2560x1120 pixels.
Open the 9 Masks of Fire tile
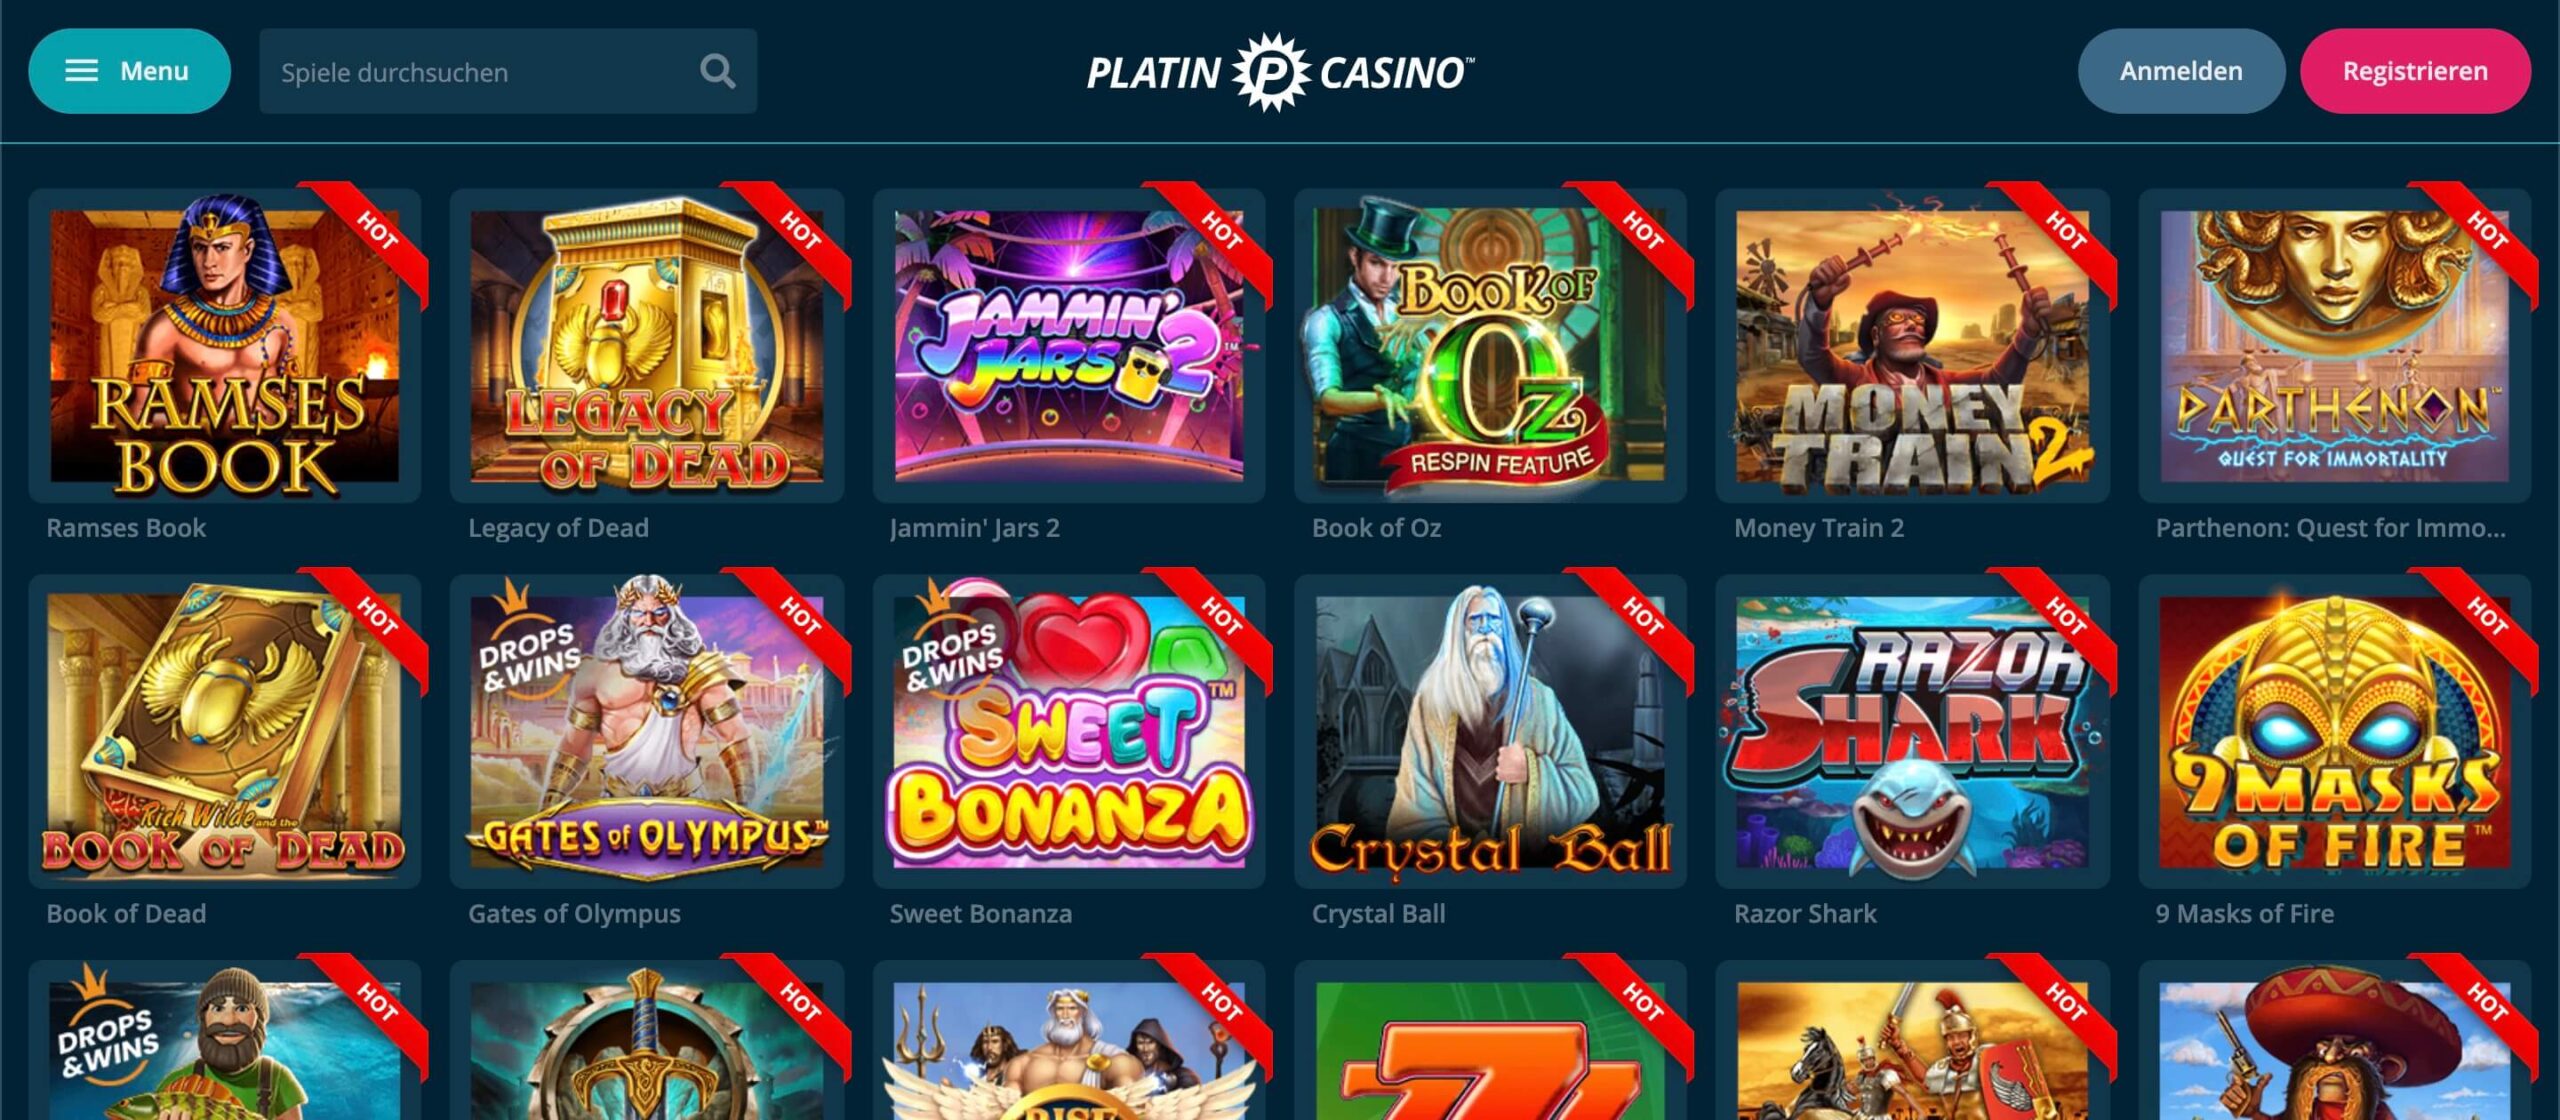pyautogui.click(x=2335, y=731)
